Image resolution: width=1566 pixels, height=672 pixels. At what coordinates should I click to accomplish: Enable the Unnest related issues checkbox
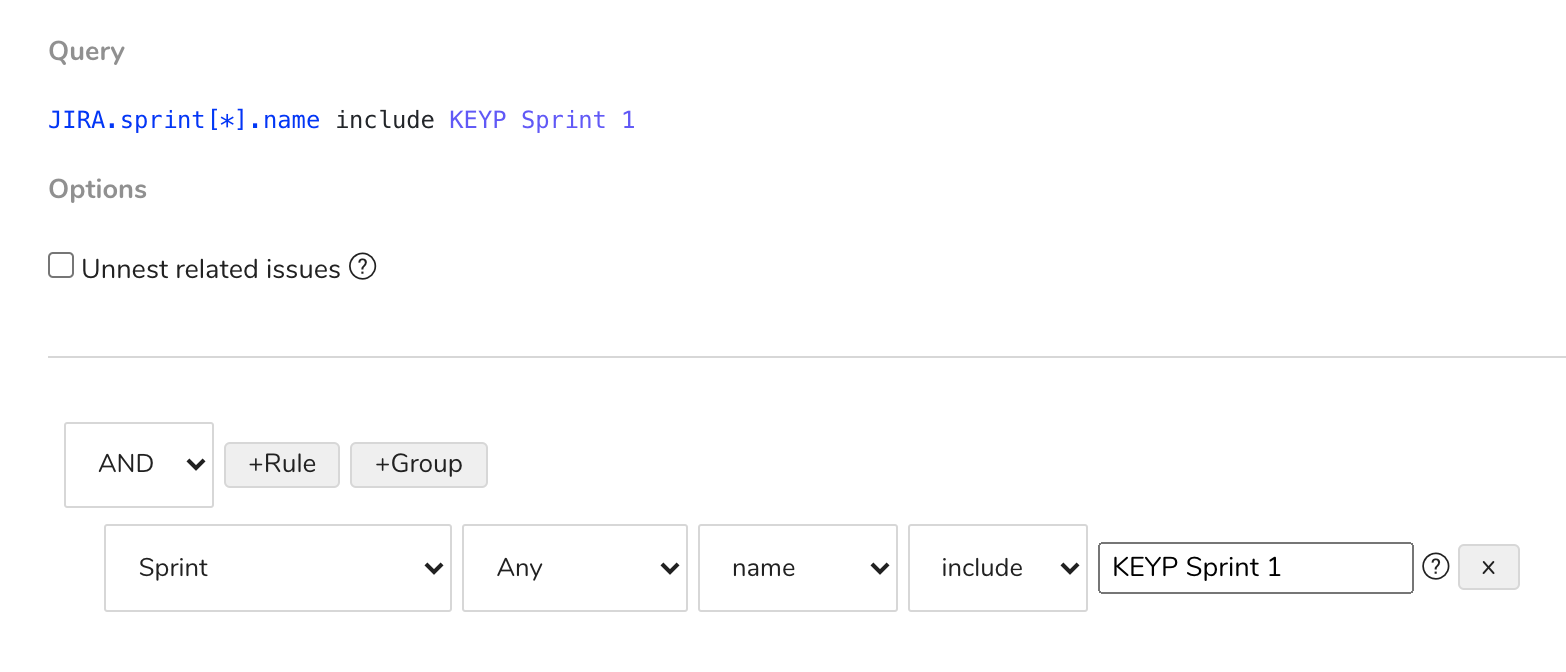click(x=61, y=266)
